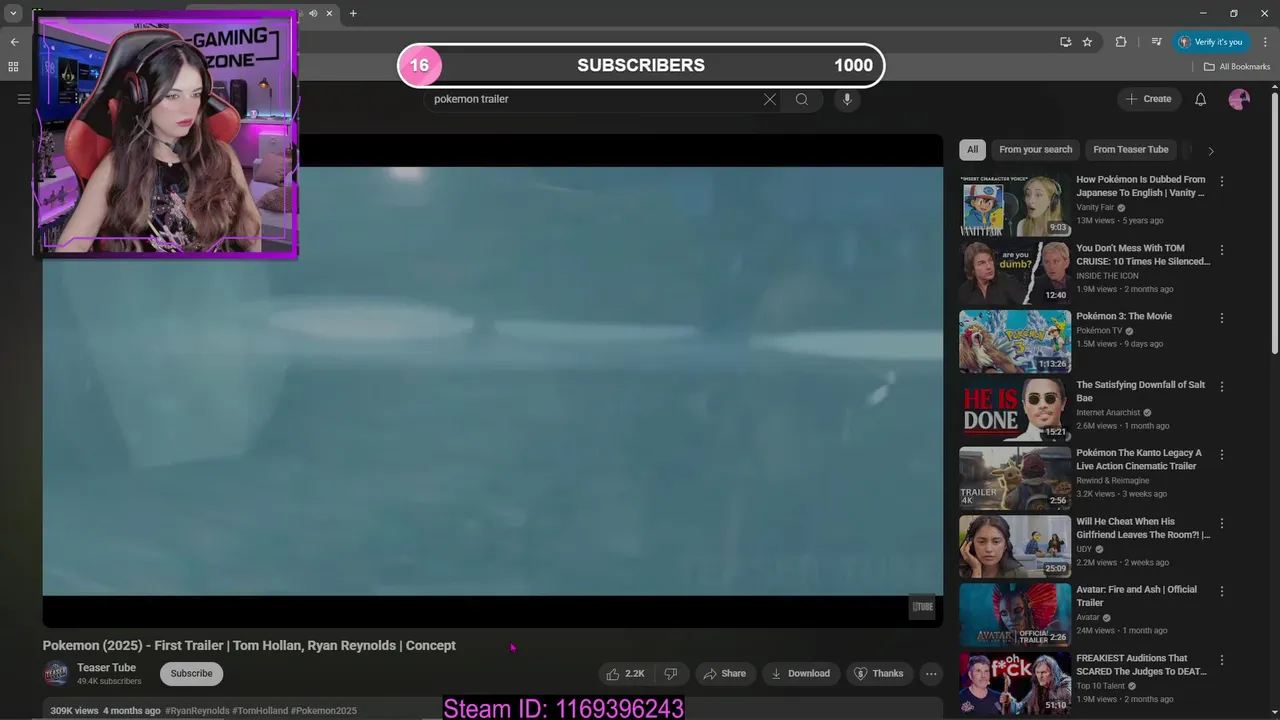The width and height of the screenshot is (1280, 720).
Task: Click the Download button
Action: tap(800, 674)
